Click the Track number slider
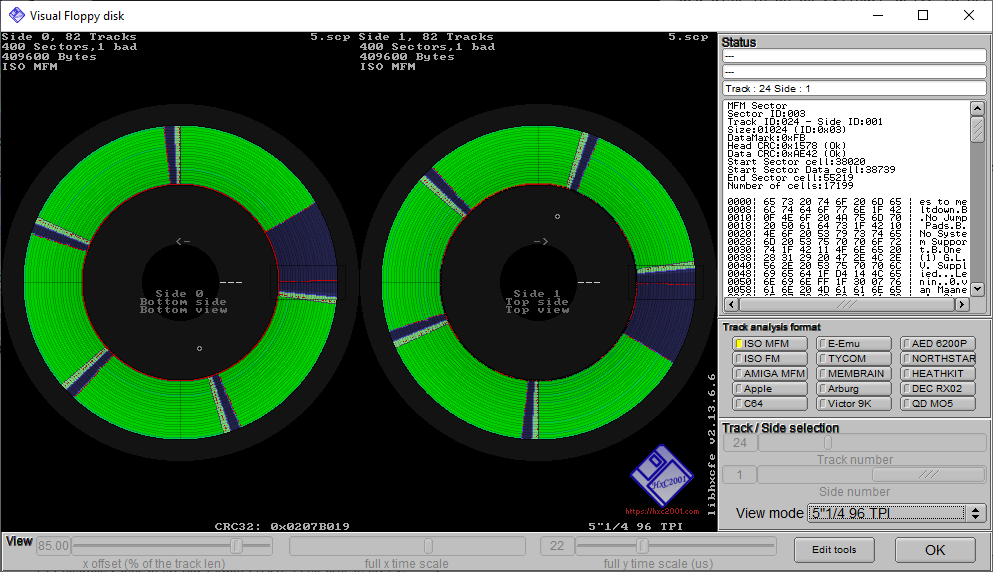 pos(872,443)
